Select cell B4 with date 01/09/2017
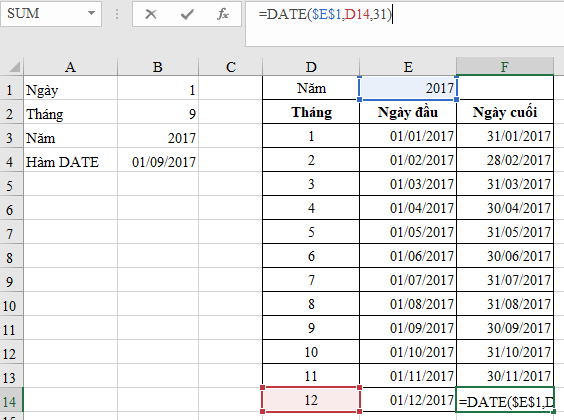 pyautogui.click(x=158, y=162)
